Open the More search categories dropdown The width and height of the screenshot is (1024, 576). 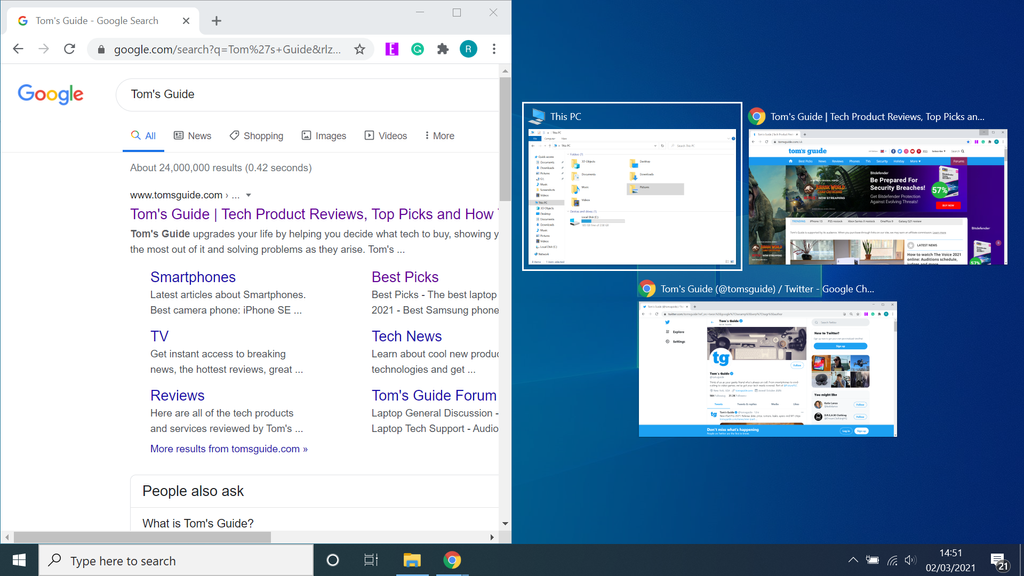438,135
